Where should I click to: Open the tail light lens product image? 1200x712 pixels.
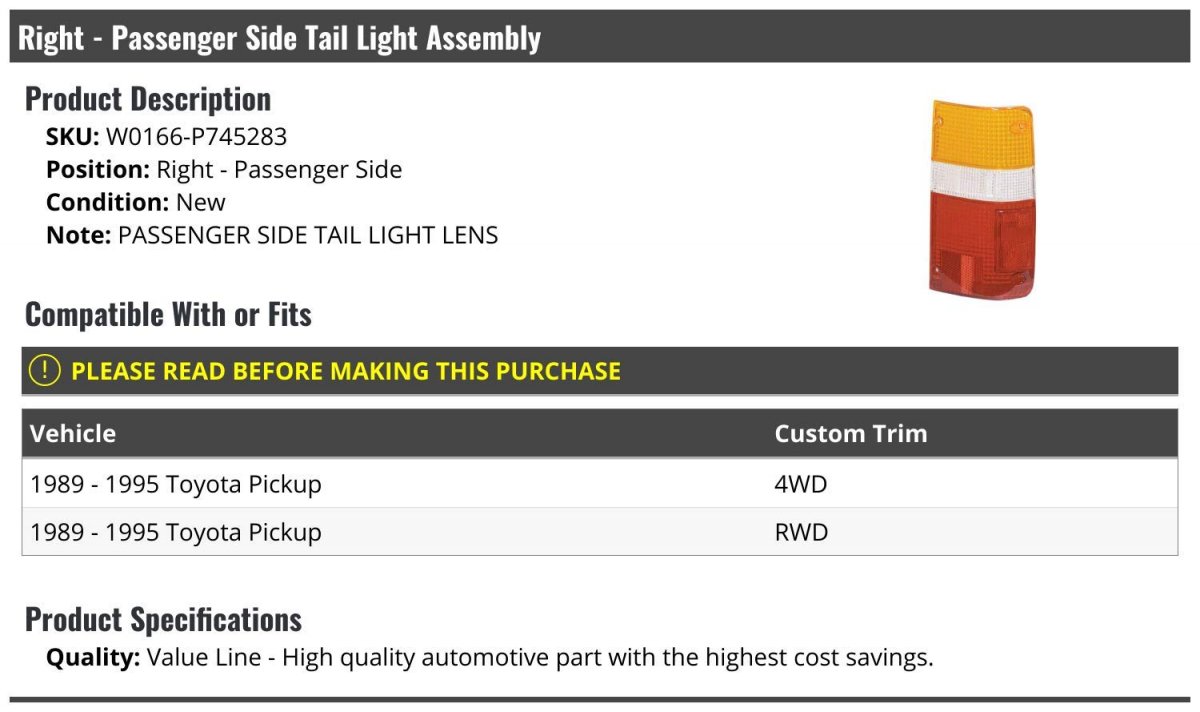(x=981, y=198)
